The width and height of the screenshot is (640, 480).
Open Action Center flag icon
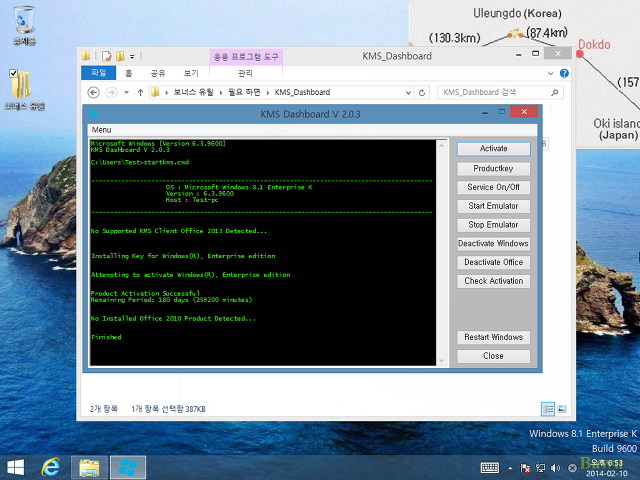(x=525, y=468)
